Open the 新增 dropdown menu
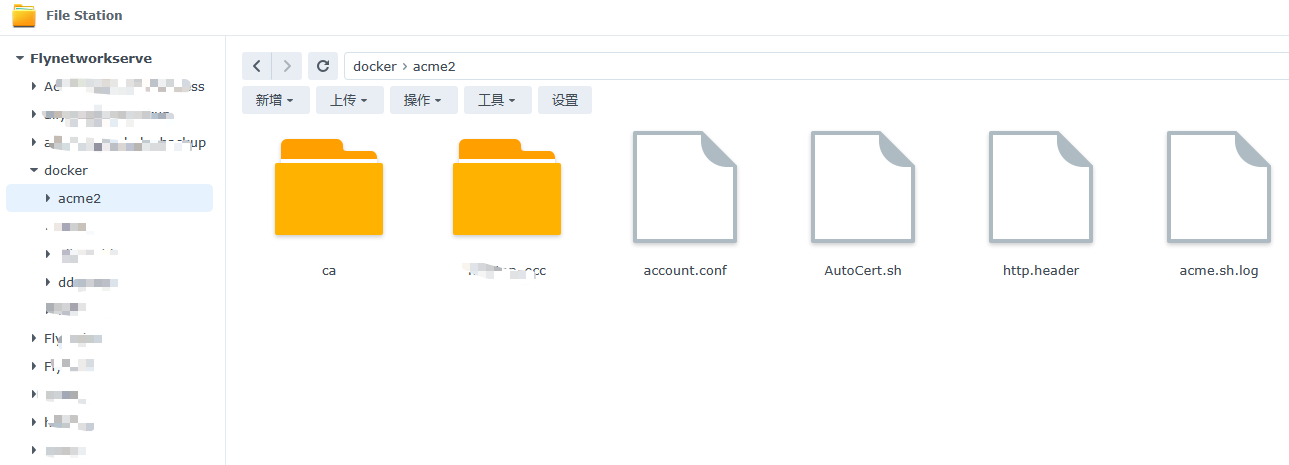Viewport: 1289px width, 465px height. click(275, 100)
